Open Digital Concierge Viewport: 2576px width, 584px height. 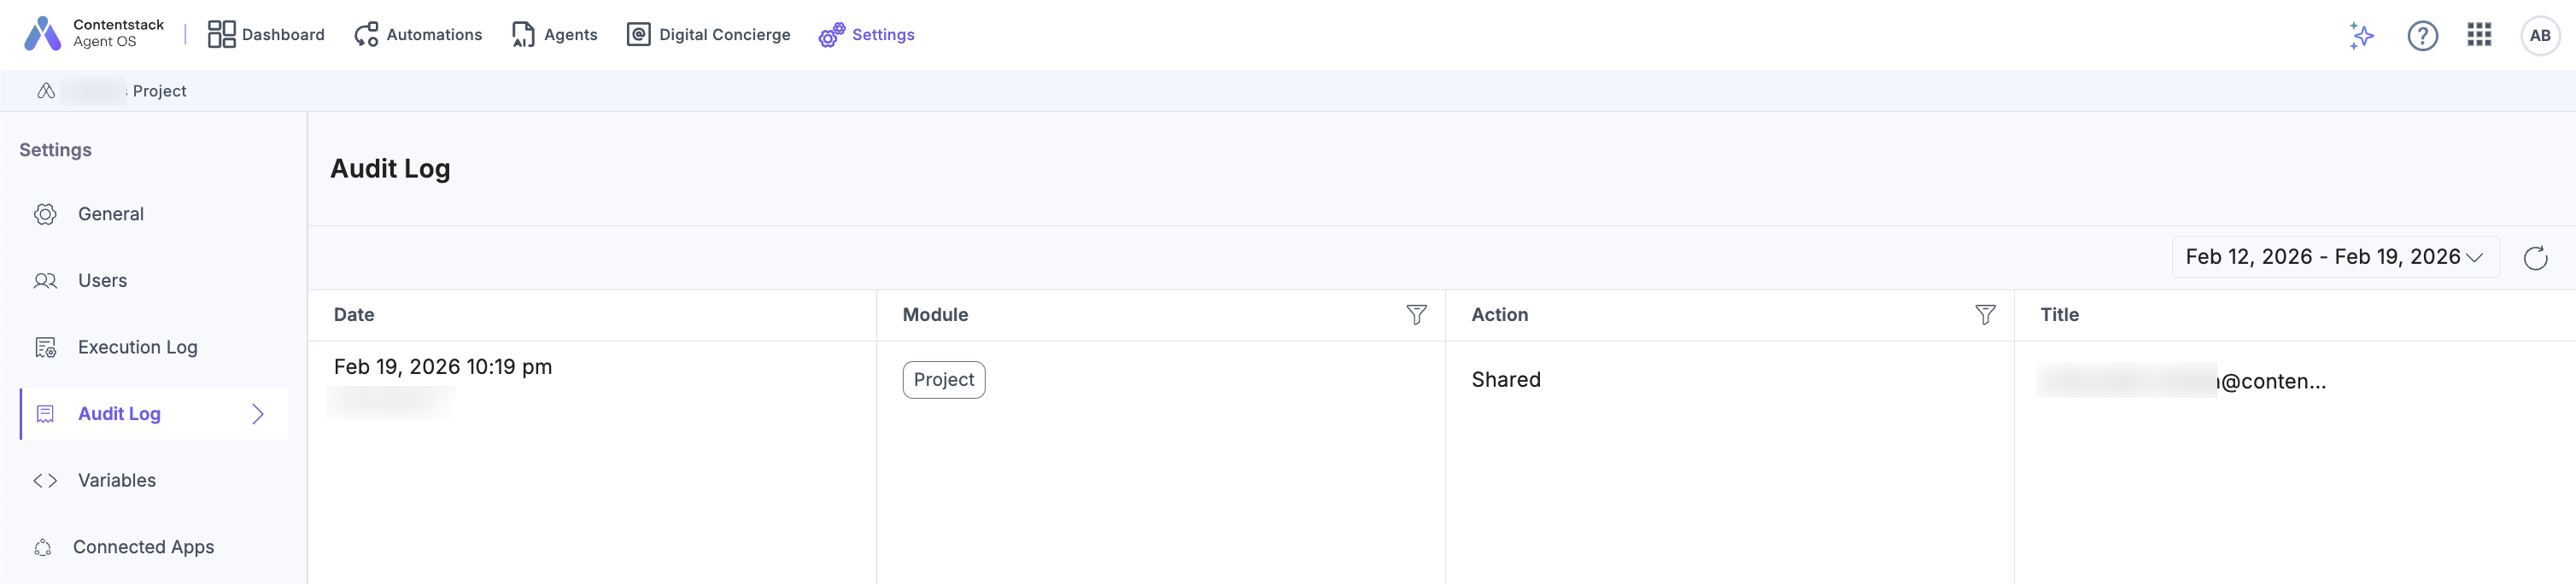pos(709,34)
